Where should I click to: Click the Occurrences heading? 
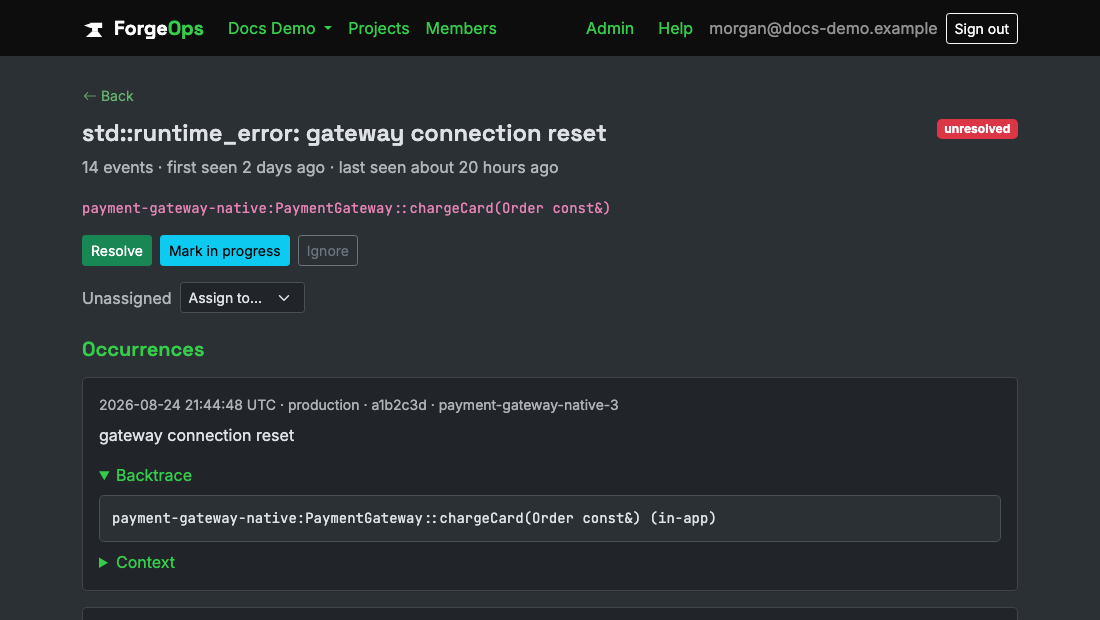[143, 349]
